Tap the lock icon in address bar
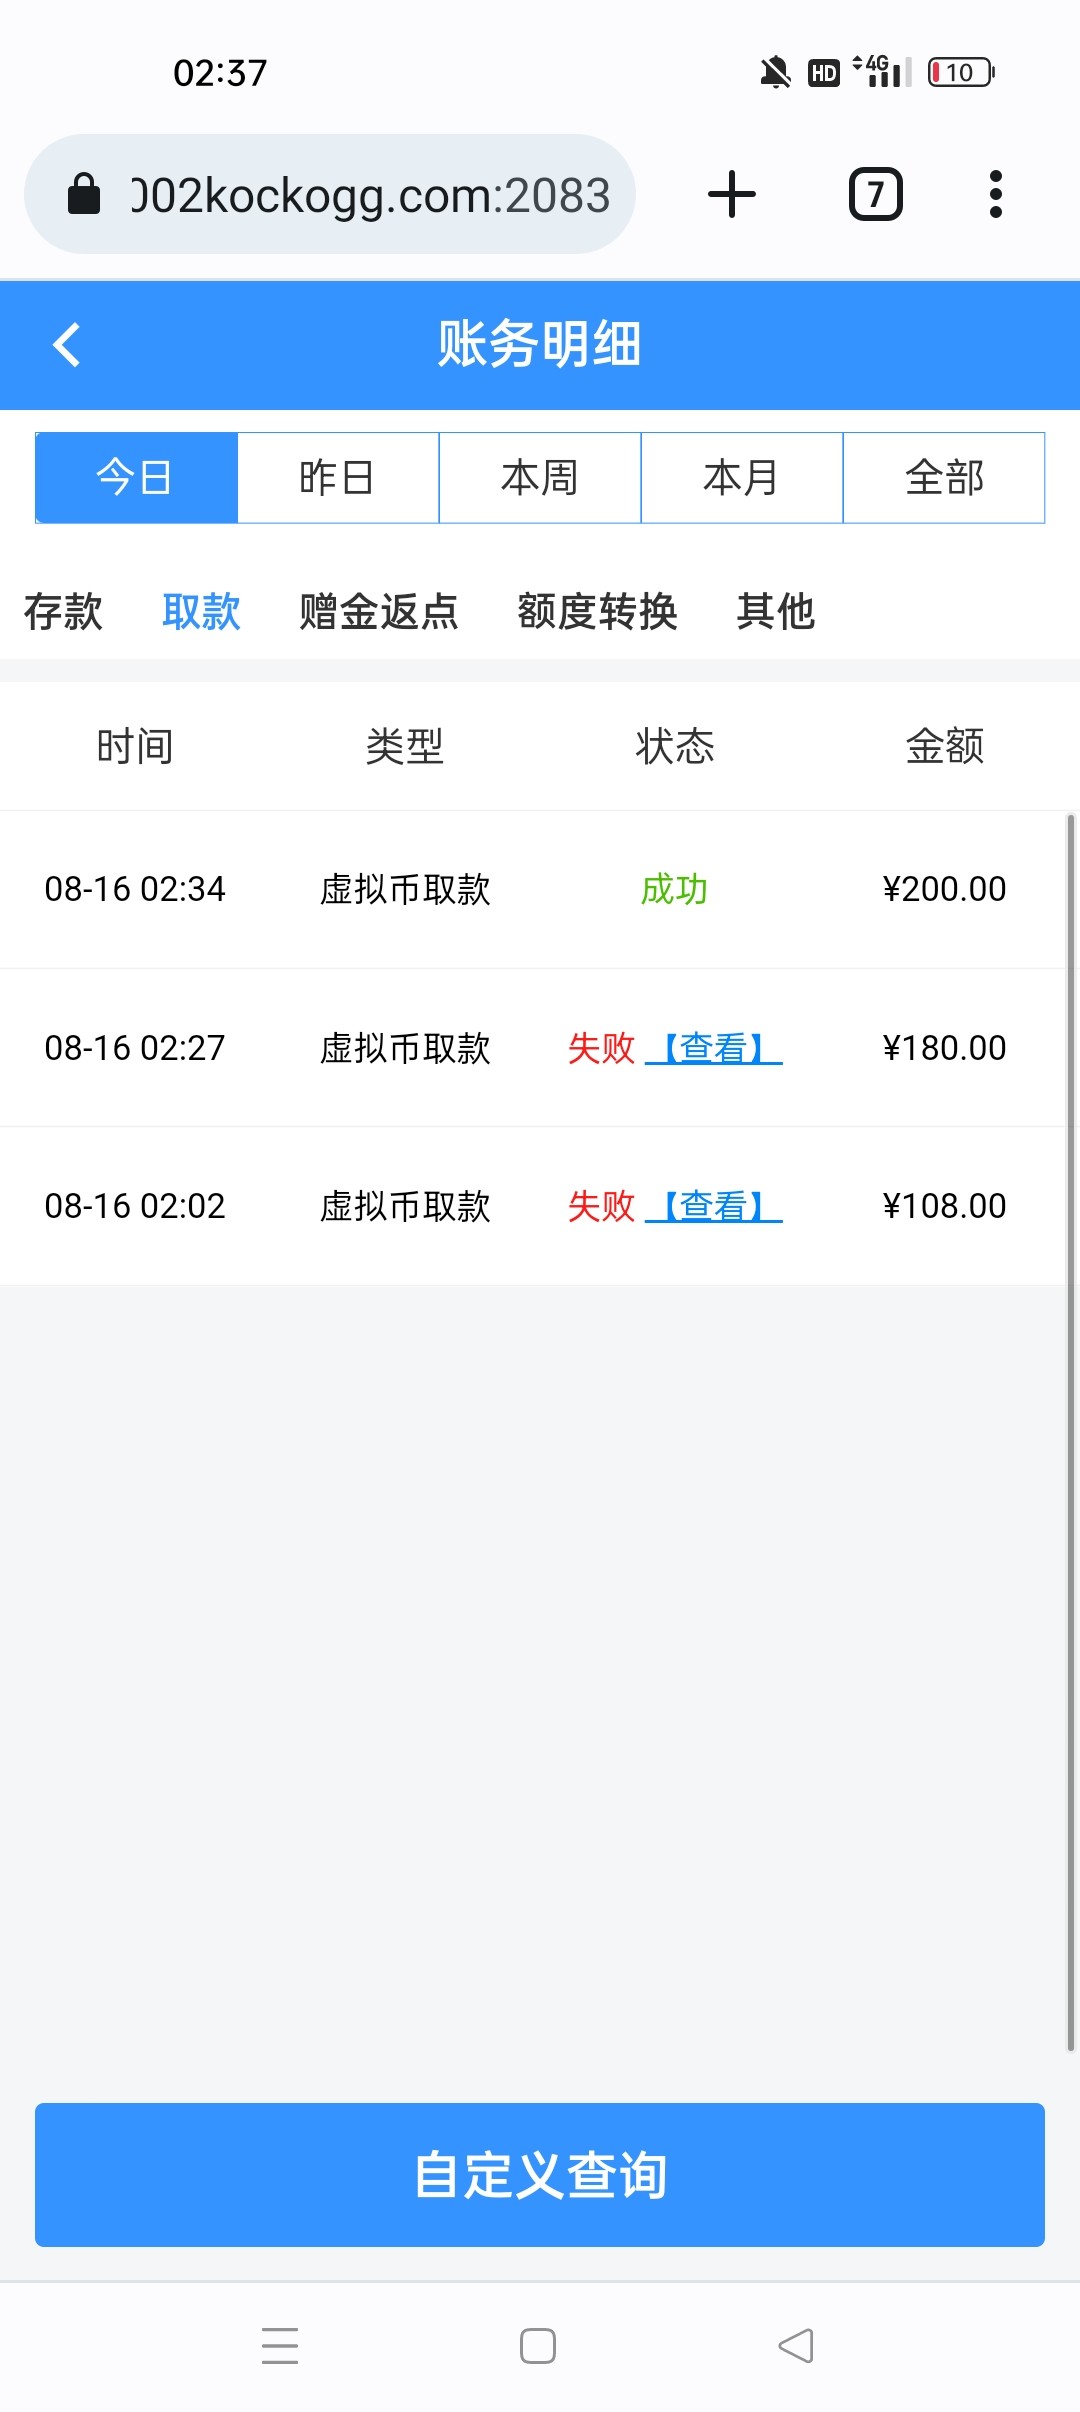Image resolution: width=1080 pixels, height=2412 pixels. click(x=84, y=194)
